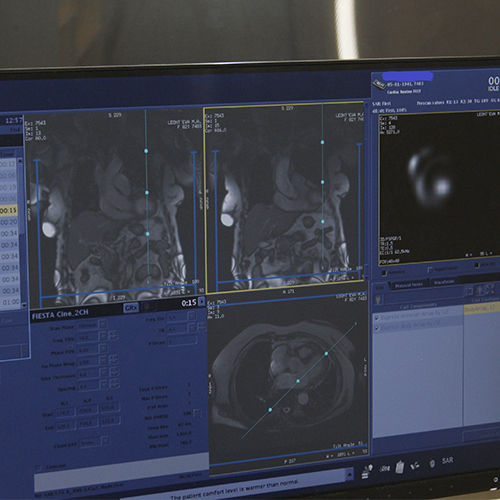Click the expand-arrows icon above Coil Configuration
This screenshot has width=500, height=500.
(490, 289)
